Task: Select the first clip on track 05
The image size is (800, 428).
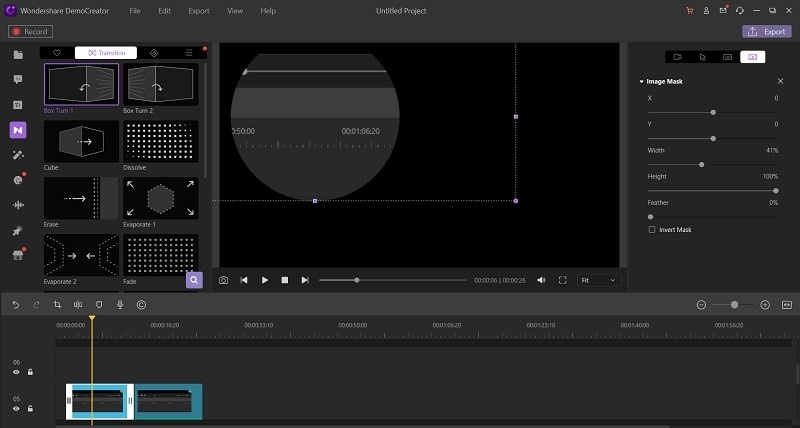Action: coord(99,401)
